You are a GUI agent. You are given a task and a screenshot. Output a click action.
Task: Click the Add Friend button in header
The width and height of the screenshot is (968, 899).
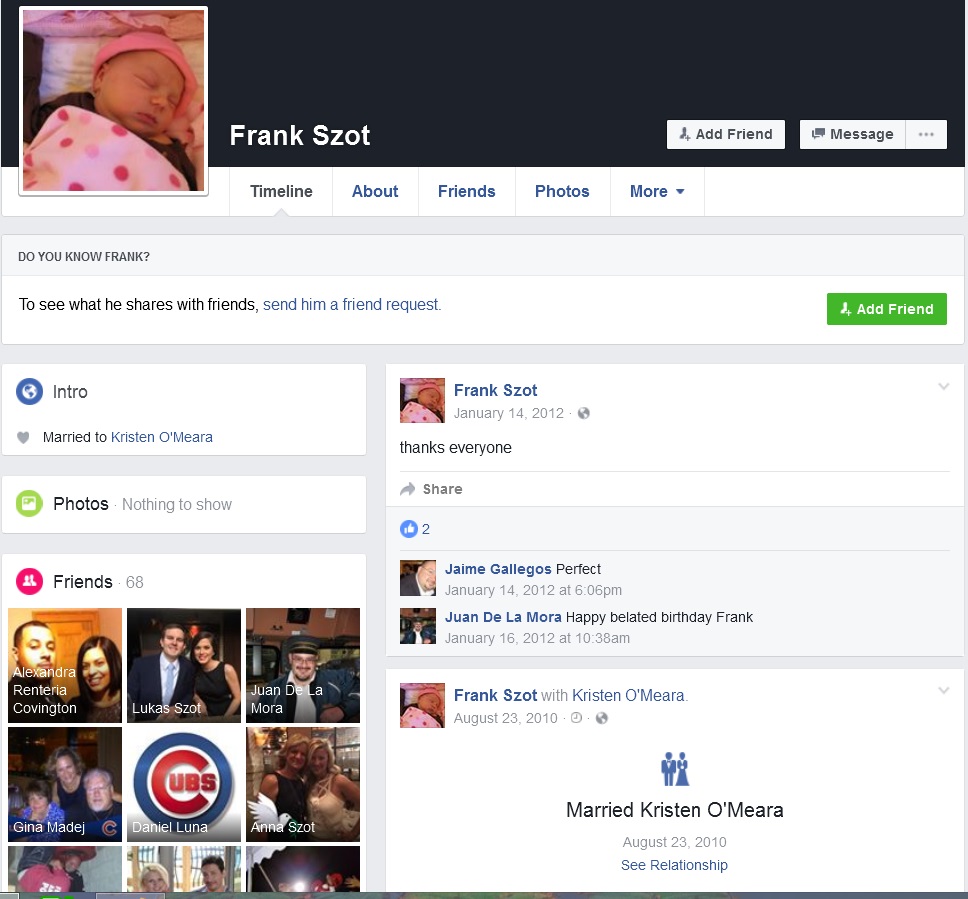(725, 134)
